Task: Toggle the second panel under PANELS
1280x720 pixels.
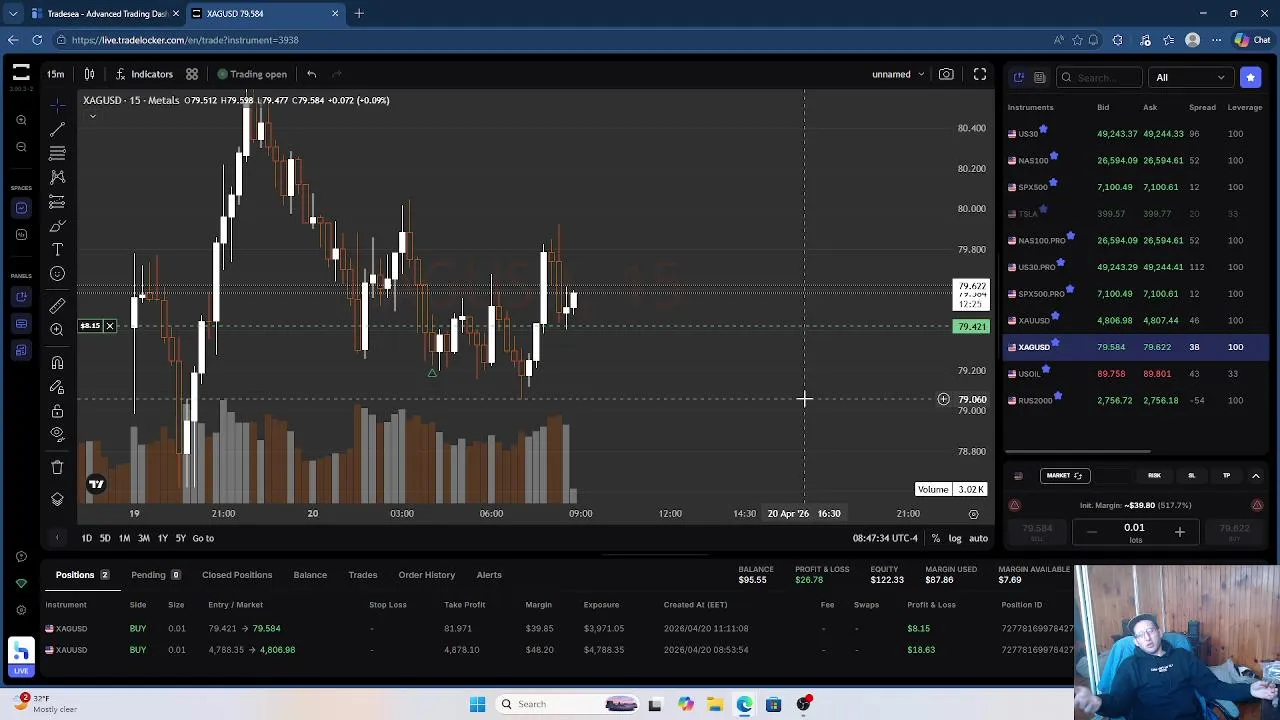Action: point(21,324)
